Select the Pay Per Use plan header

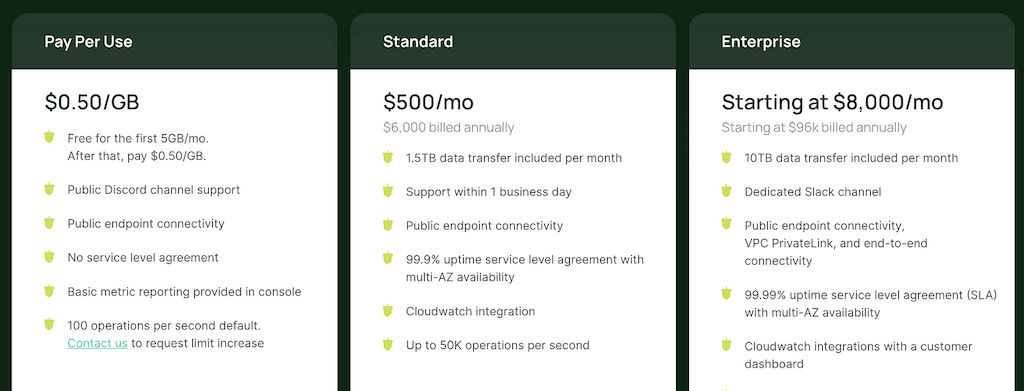coord(174,41)
